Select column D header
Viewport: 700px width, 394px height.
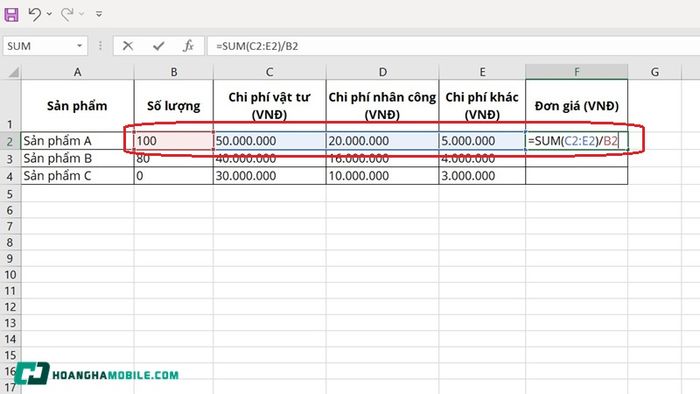point(383,72)
